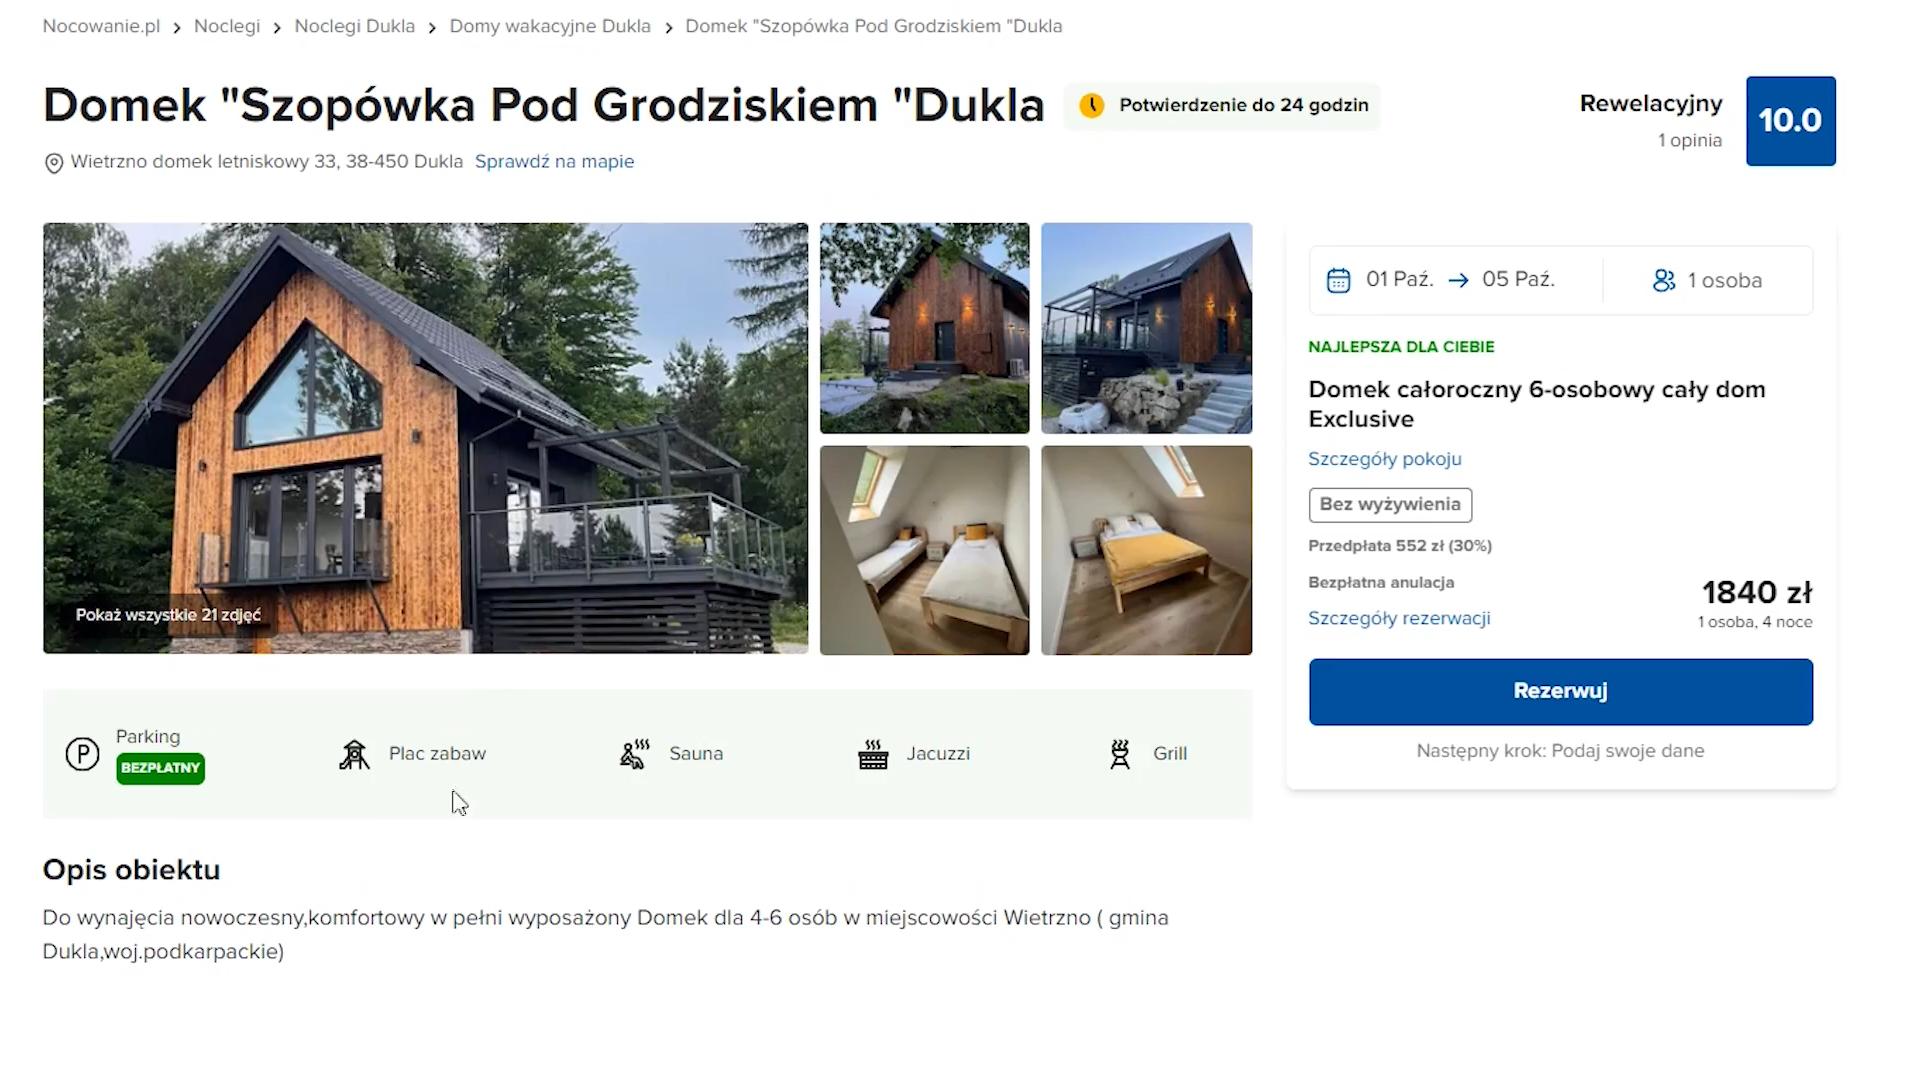Click the Sauna amenity icon
This screenshot has height=1079, width=1910.
[635, 754]
